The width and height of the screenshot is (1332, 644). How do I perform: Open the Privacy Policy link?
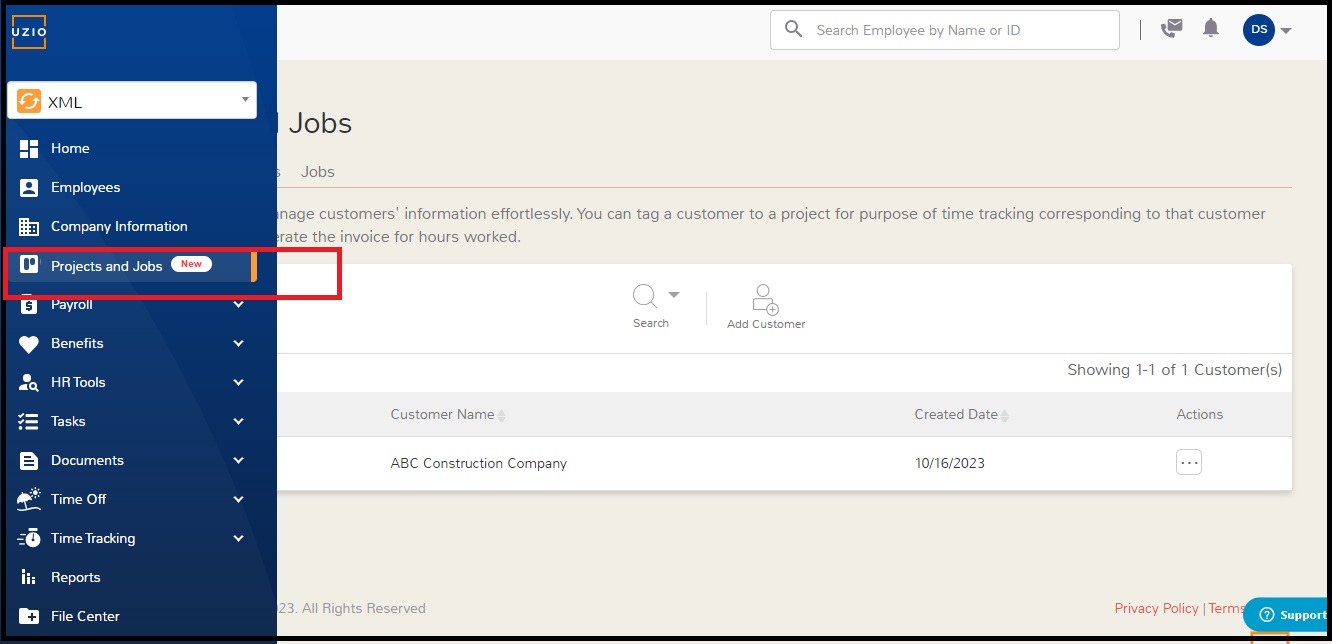(1156, 608)
